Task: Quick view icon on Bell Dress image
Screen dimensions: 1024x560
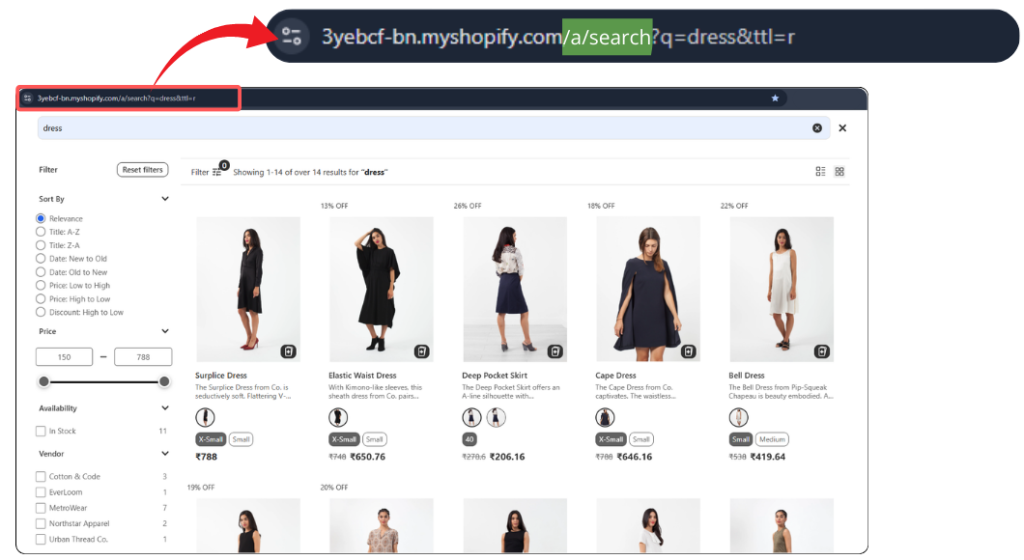Action: (822, 351)
